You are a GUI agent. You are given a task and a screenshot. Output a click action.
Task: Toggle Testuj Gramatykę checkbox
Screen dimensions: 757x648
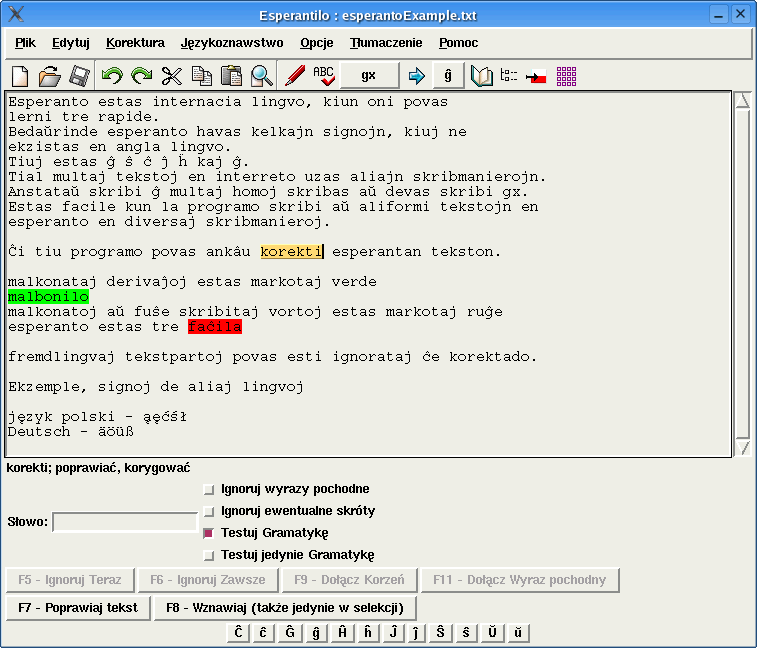click(x=208, y=534)
